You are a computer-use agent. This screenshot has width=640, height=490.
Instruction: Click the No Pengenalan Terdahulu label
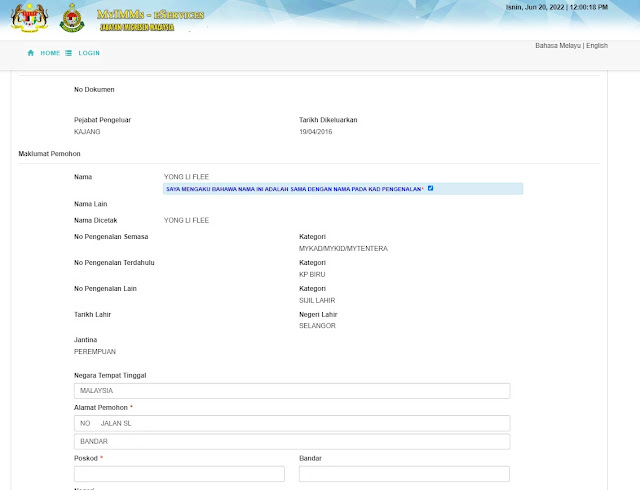114,263
